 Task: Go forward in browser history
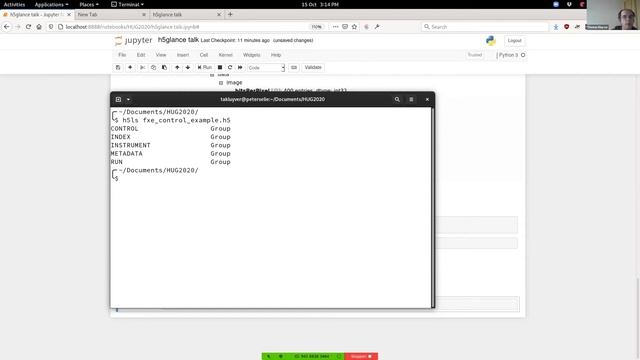18,27
